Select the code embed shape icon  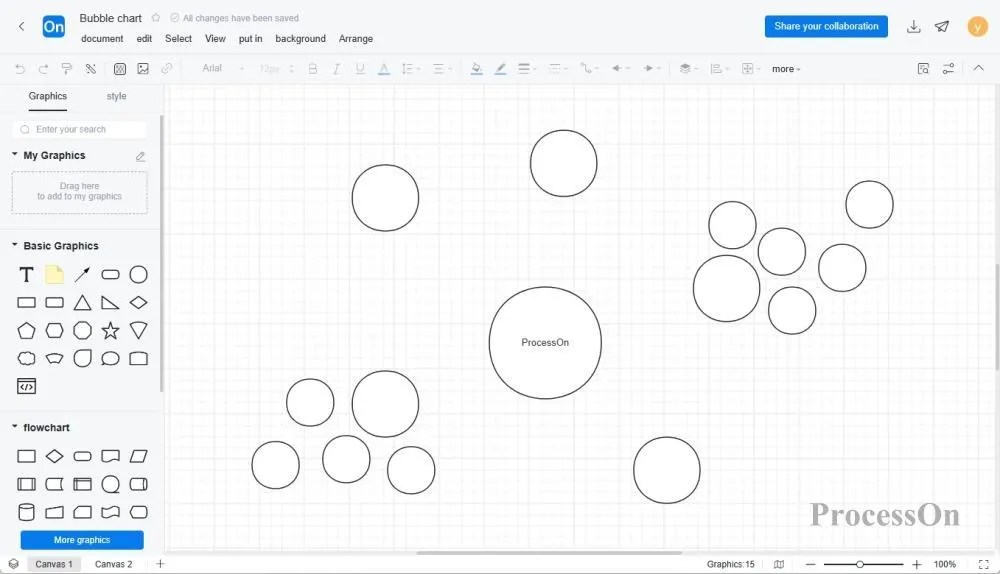coord(26,386)
